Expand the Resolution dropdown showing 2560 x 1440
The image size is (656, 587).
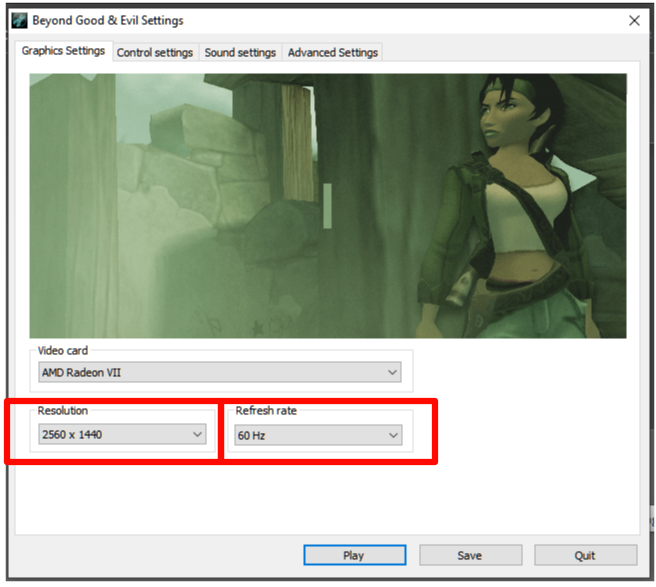pyautogui.click(x=122, y=434)
